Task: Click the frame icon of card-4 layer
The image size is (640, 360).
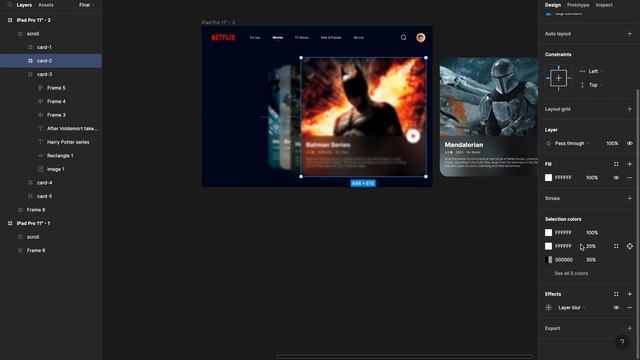Action: [x=30, y=183]
